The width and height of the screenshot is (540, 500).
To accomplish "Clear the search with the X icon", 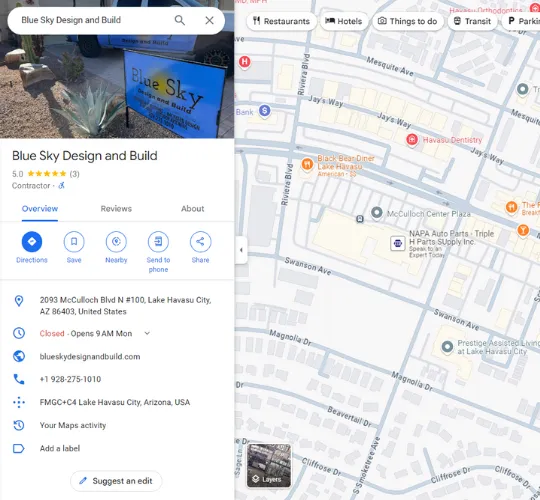I will 209,20.
